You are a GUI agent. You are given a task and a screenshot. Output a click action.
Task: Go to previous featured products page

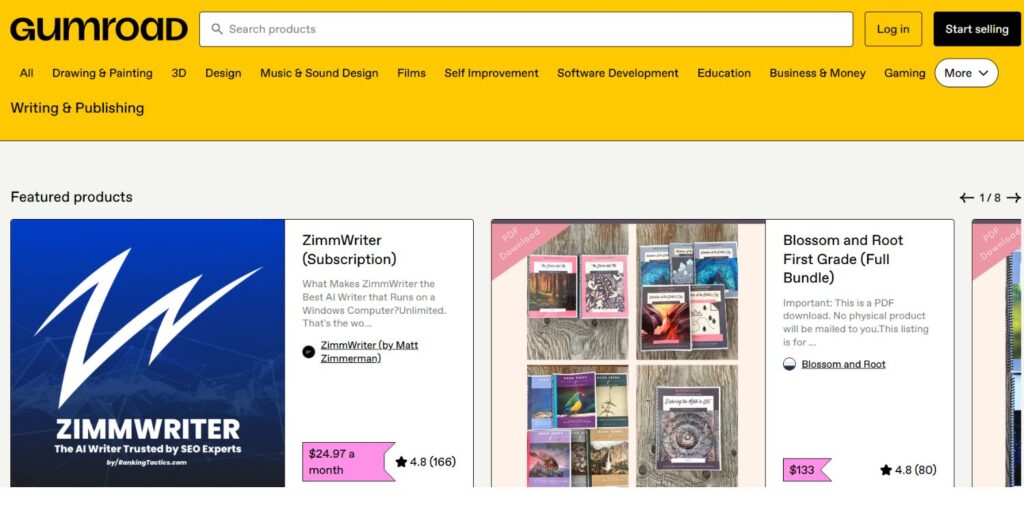pos(967,197)
